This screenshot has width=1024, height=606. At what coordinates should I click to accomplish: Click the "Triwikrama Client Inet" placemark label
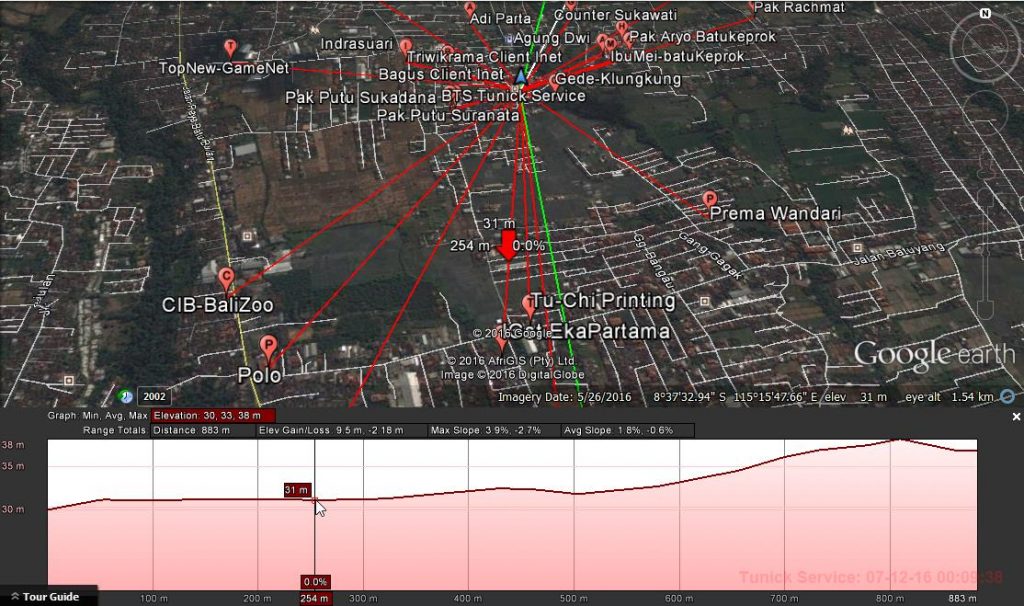pos(484,57)
